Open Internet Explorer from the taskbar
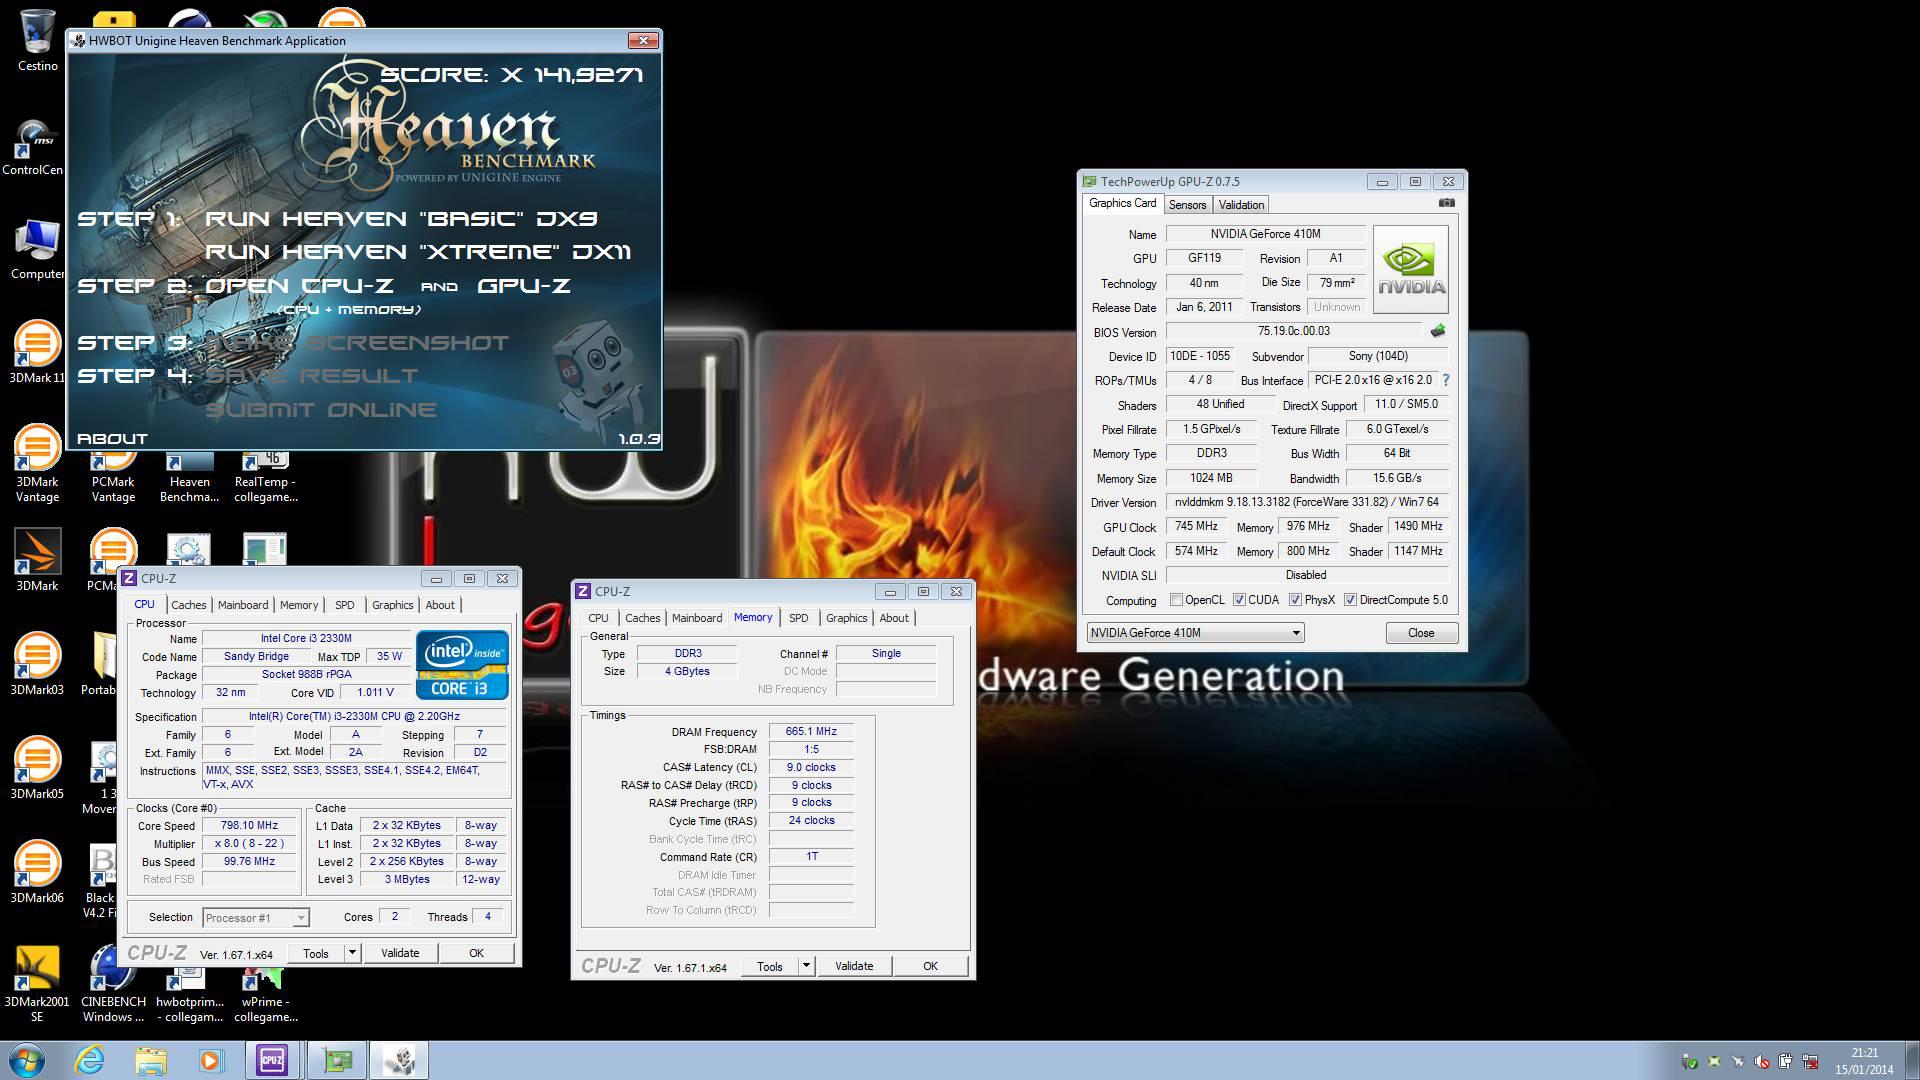Screen dimensions: 1920x1080 click(x=89, y=1060)
